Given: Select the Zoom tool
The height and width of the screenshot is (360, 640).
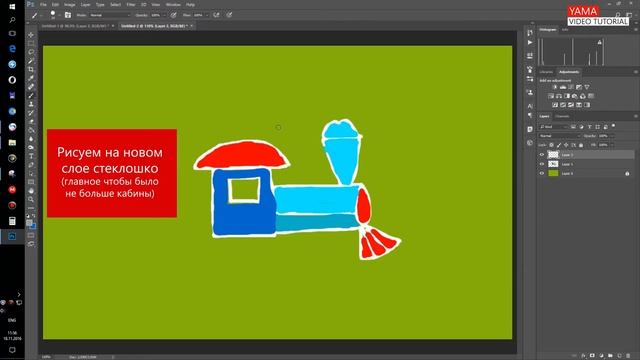Looking at the screenshot, I should (31, 199).
